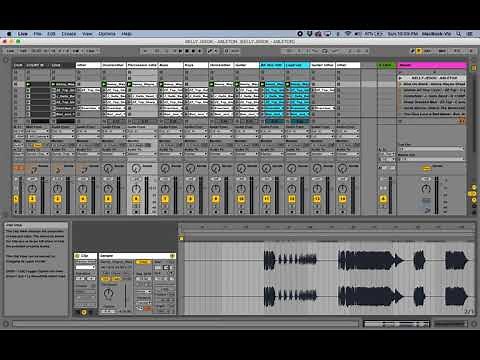Click the yellow preview/cue button on Master track
The image size is (480, 360).
coord(427,169)
